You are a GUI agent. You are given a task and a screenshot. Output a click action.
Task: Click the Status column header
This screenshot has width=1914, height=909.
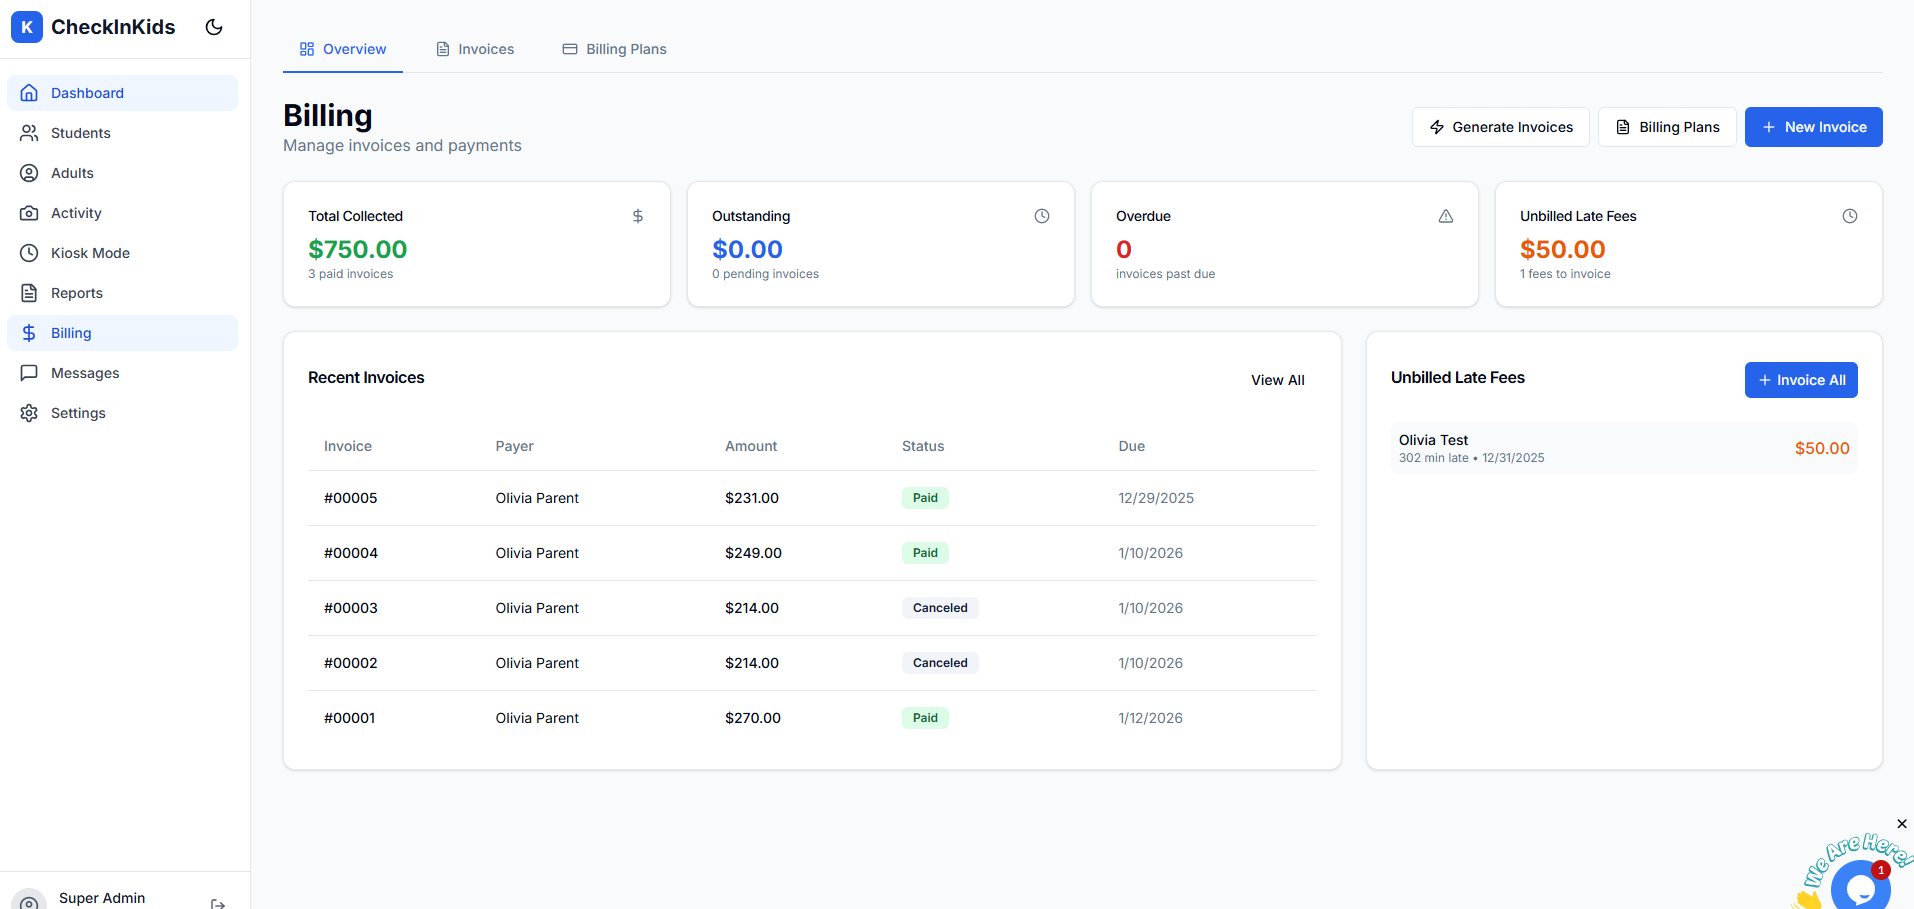923,446
